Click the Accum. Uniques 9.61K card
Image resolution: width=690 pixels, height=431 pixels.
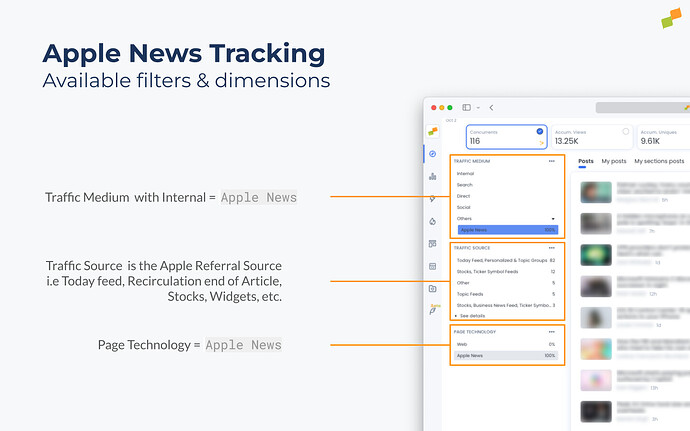click(664, 137)
